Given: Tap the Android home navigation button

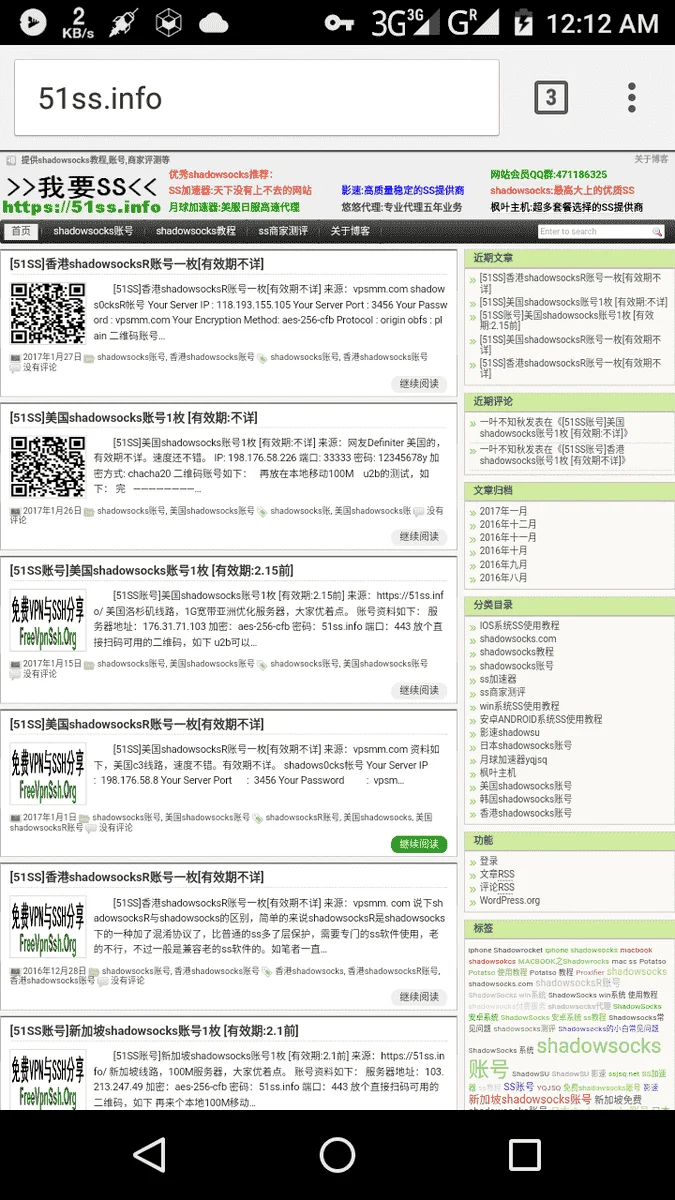Looking at the screenshot, I should click(337, 1155).
